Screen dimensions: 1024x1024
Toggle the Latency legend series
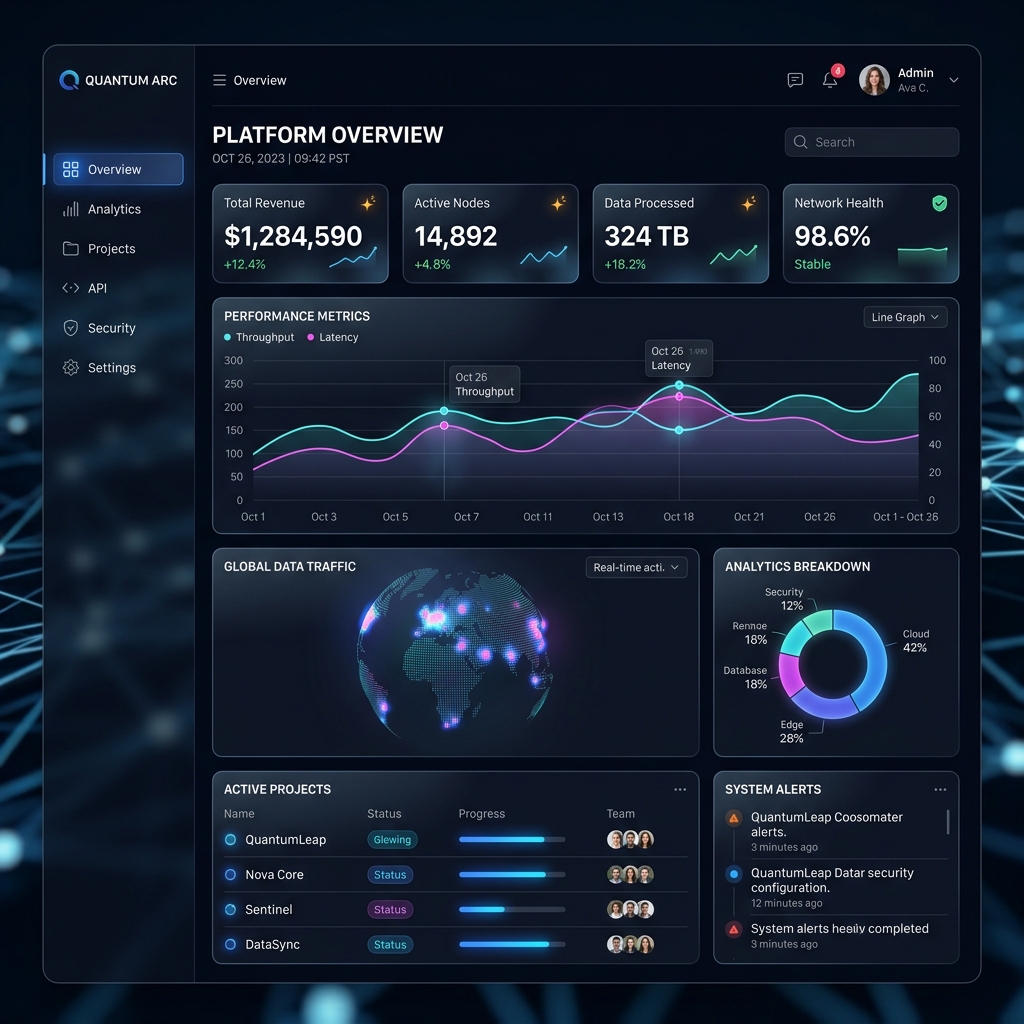click(332, 337)
